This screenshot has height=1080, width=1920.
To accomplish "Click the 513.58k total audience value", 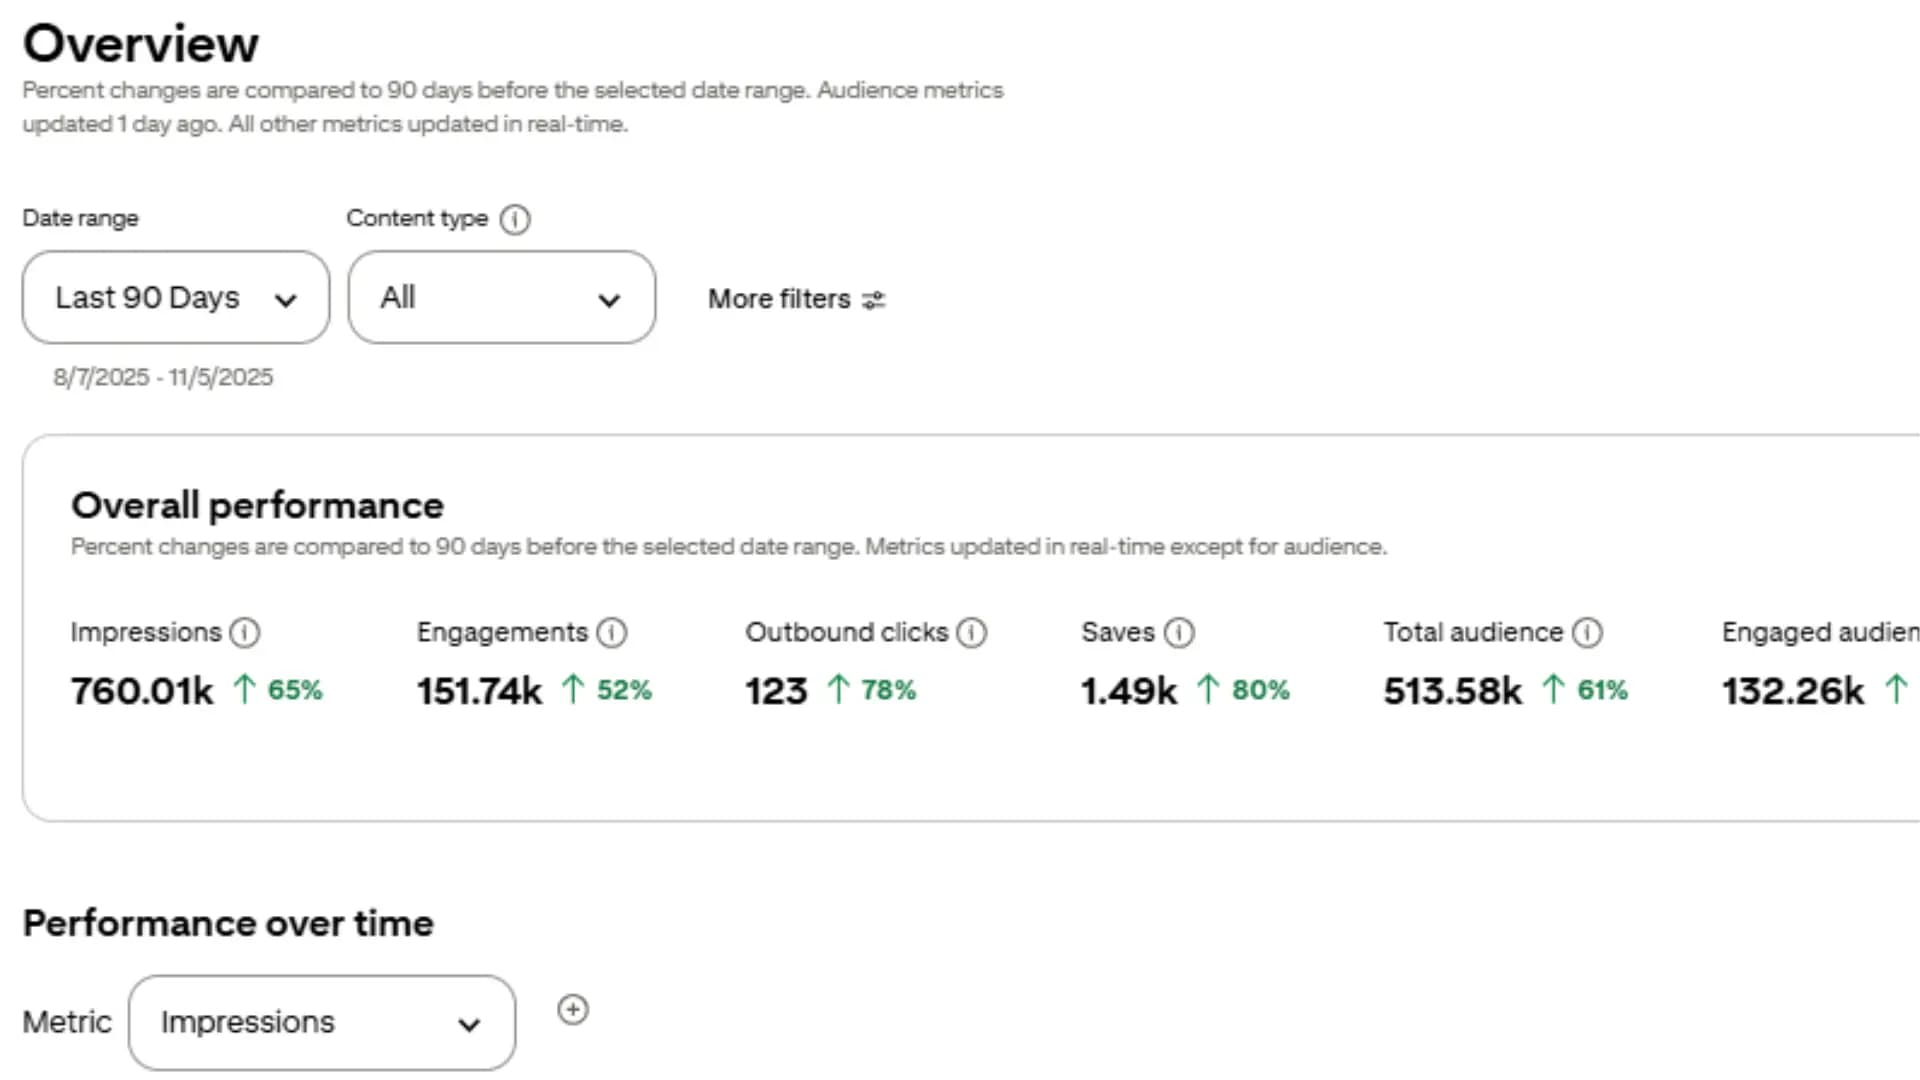I will (1452, 690).
